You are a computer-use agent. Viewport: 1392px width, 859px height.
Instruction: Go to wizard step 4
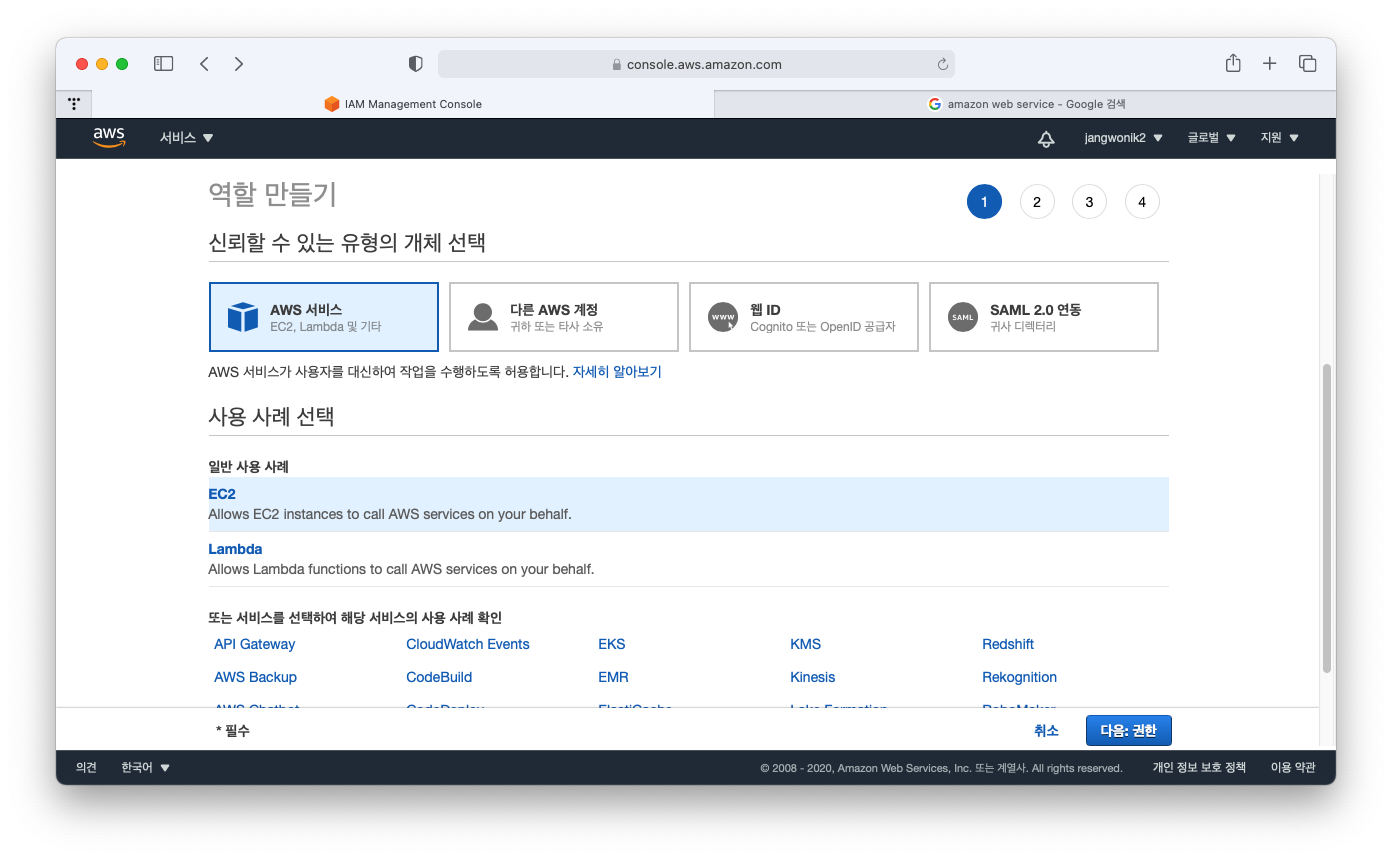[1142, 202]
